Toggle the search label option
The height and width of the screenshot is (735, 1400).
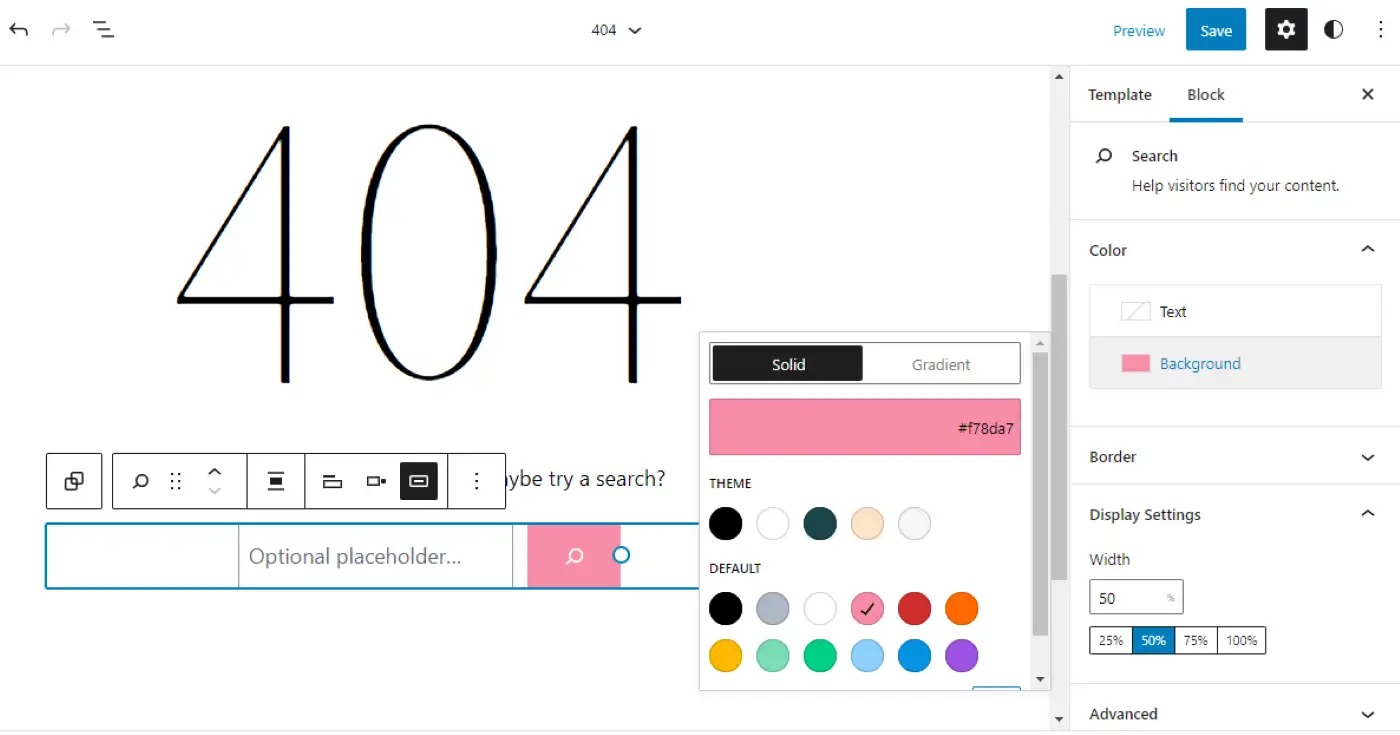pyautogui.click(x=333, y=481)
